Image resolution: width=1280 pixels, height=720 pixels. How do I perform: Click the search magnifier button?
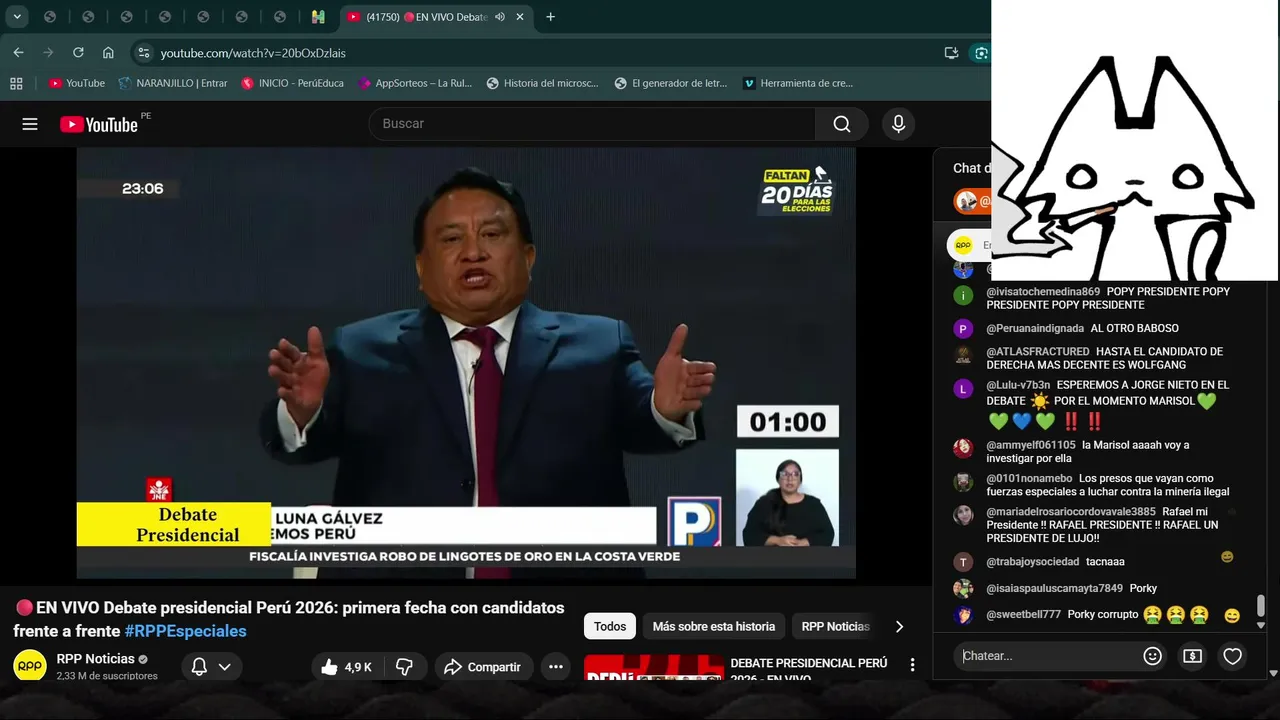click(x=842, y=124)
